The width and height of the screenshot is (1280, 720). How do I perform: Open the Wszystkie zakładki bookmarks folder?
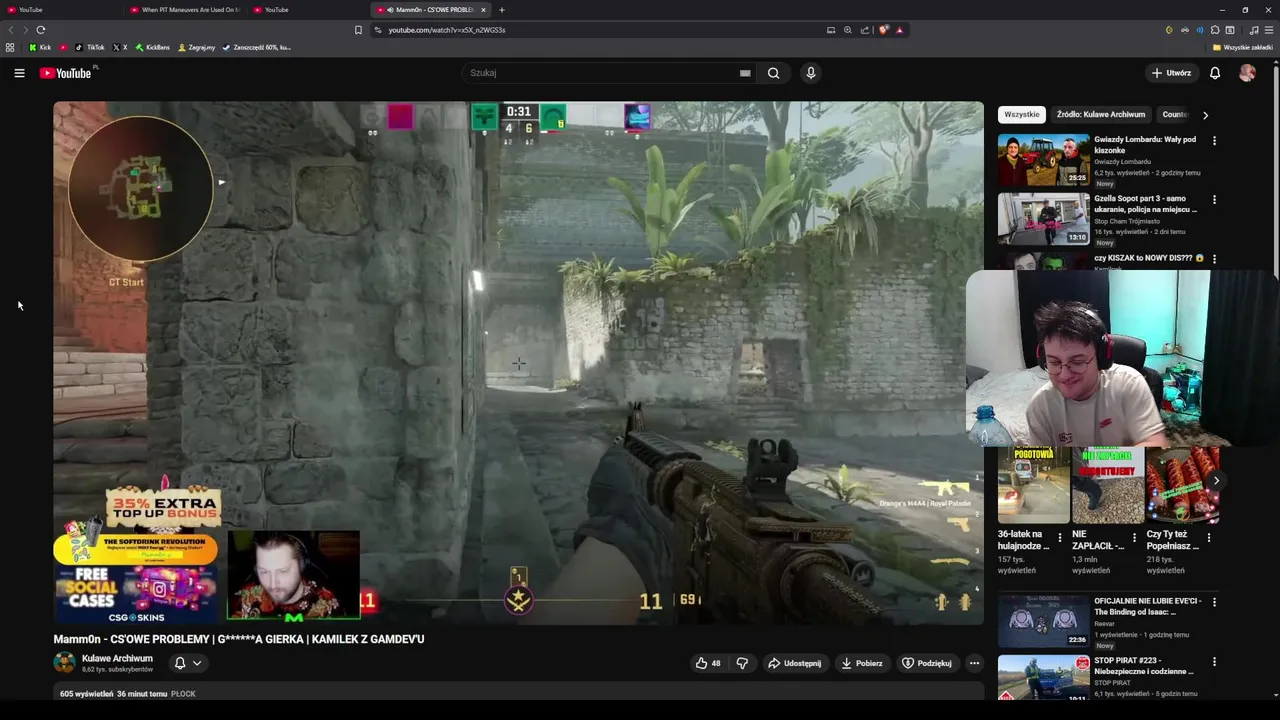pos(1243,47)
